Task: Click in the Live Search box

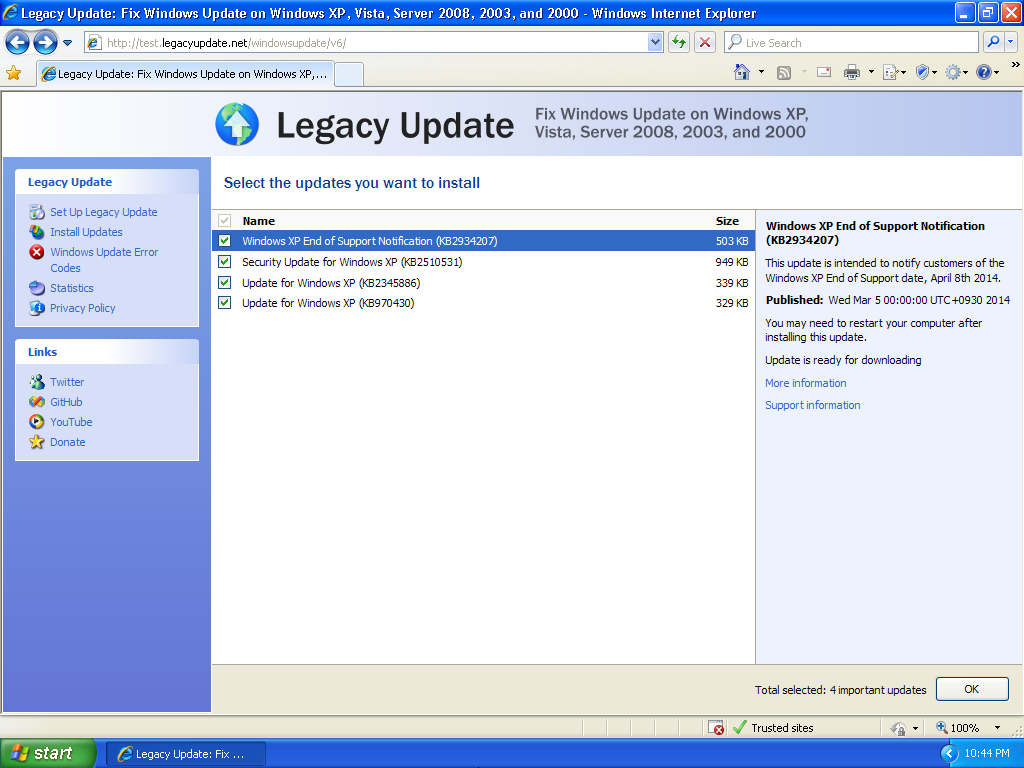Action: [850, 42]
